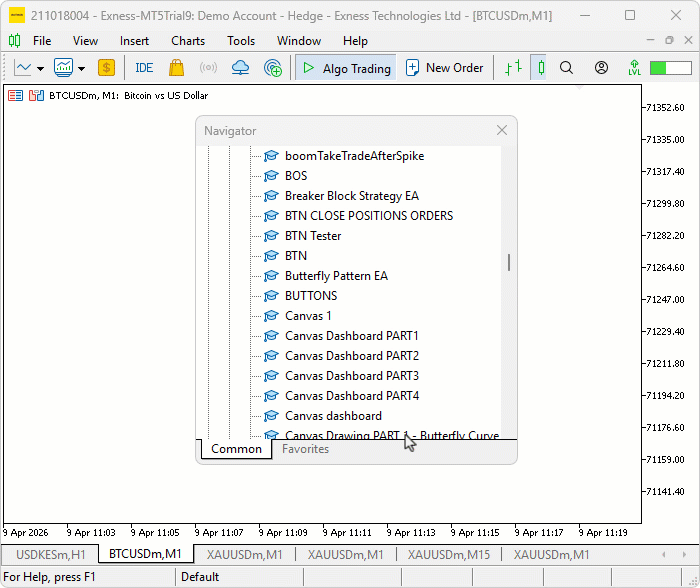The image size is (700, 588).
Task: Click the 71352.60 price label
Action: pos(665,108)
